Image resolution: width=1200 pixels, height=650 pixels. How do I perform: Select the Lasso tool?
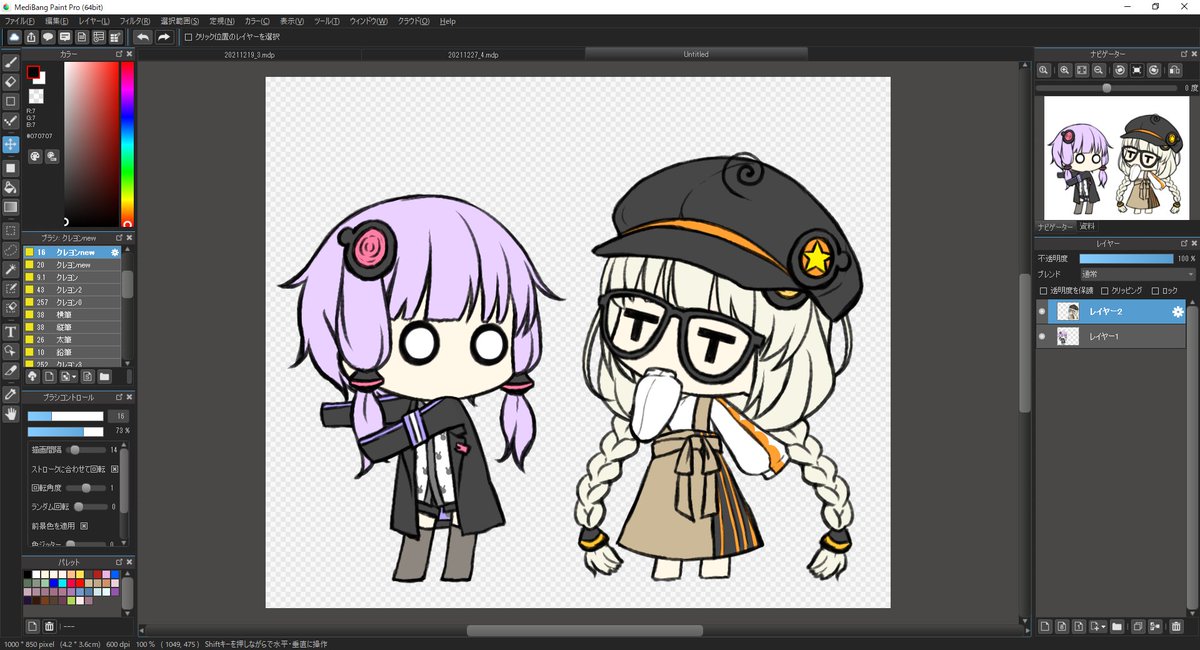click(x=11, y=250)
